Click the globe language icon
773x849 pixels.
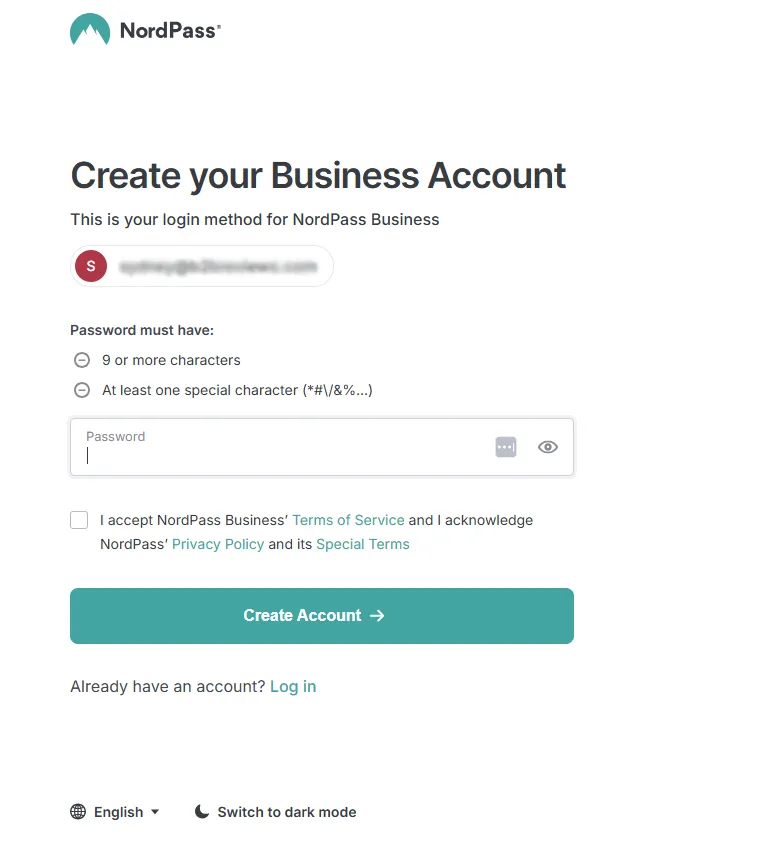point(78,812)
